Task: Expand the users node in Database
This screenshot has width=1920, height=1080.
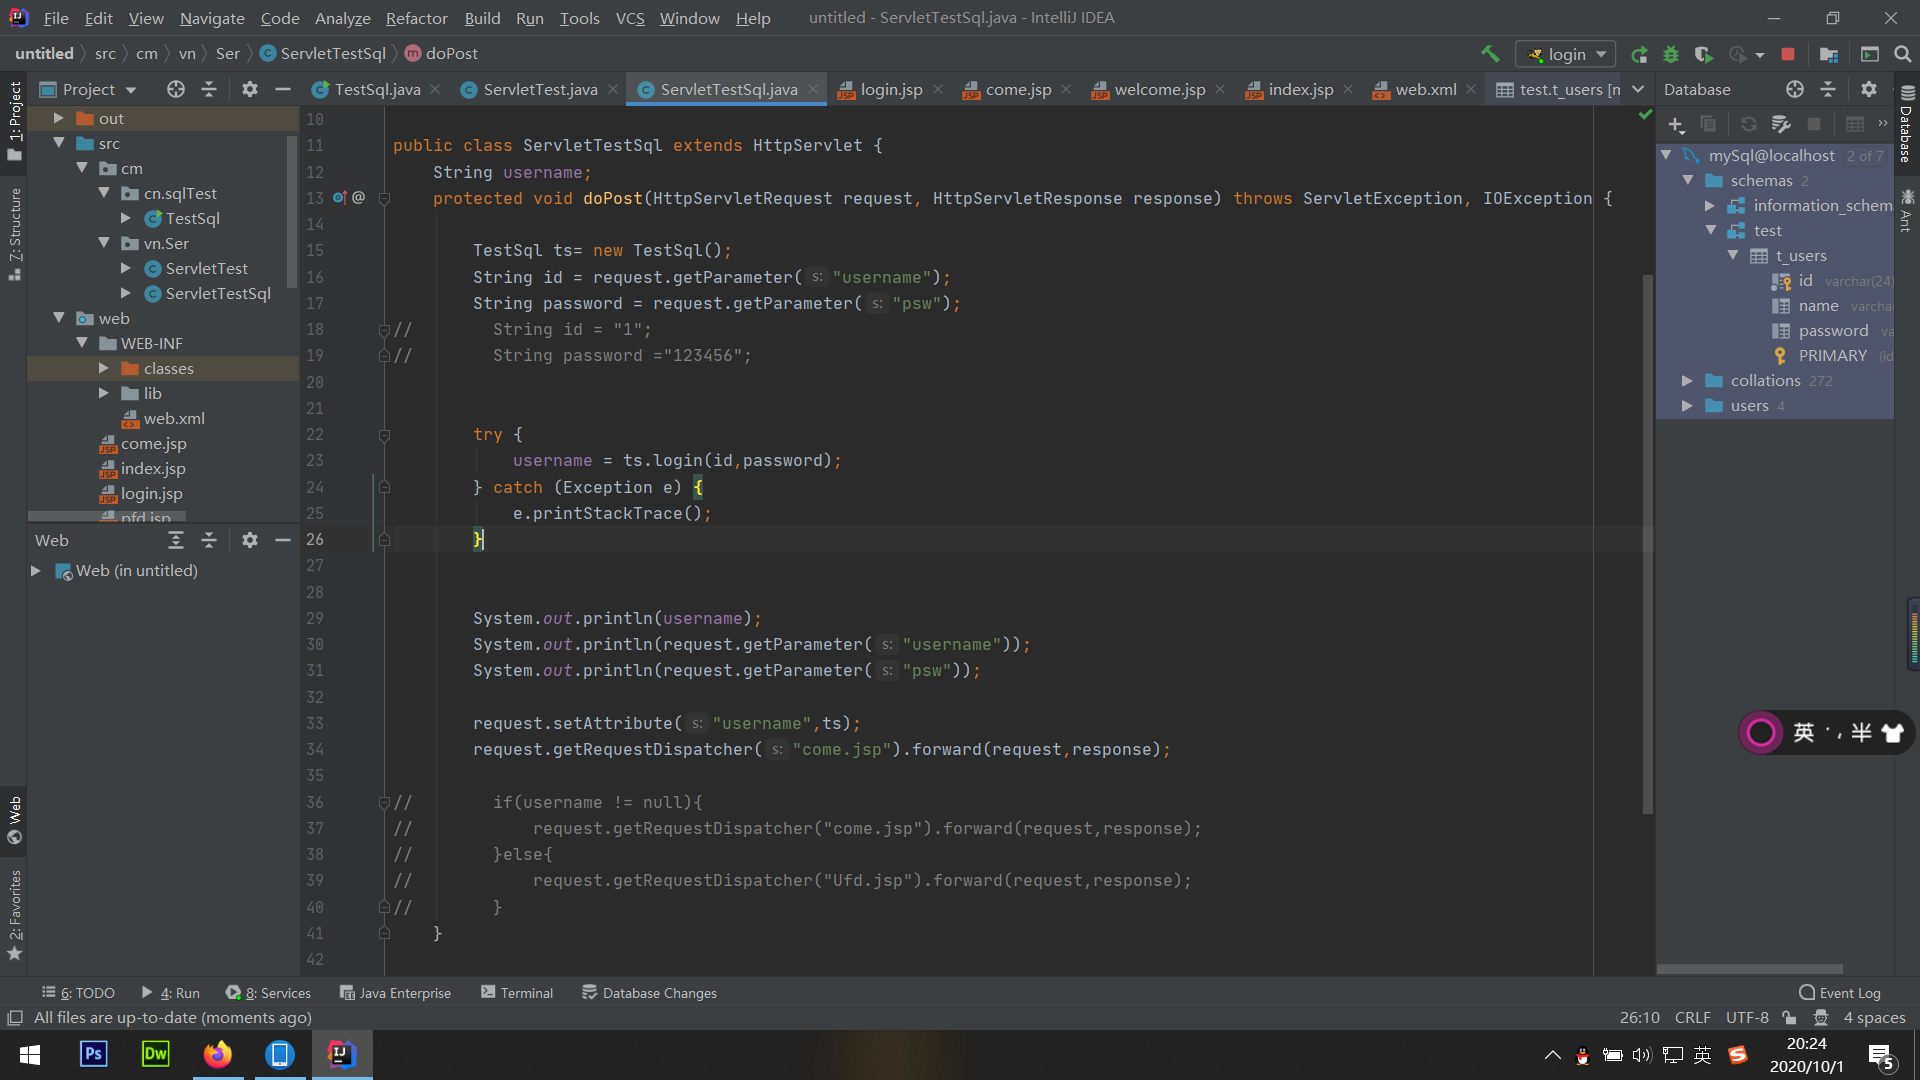Action: 1687,406
